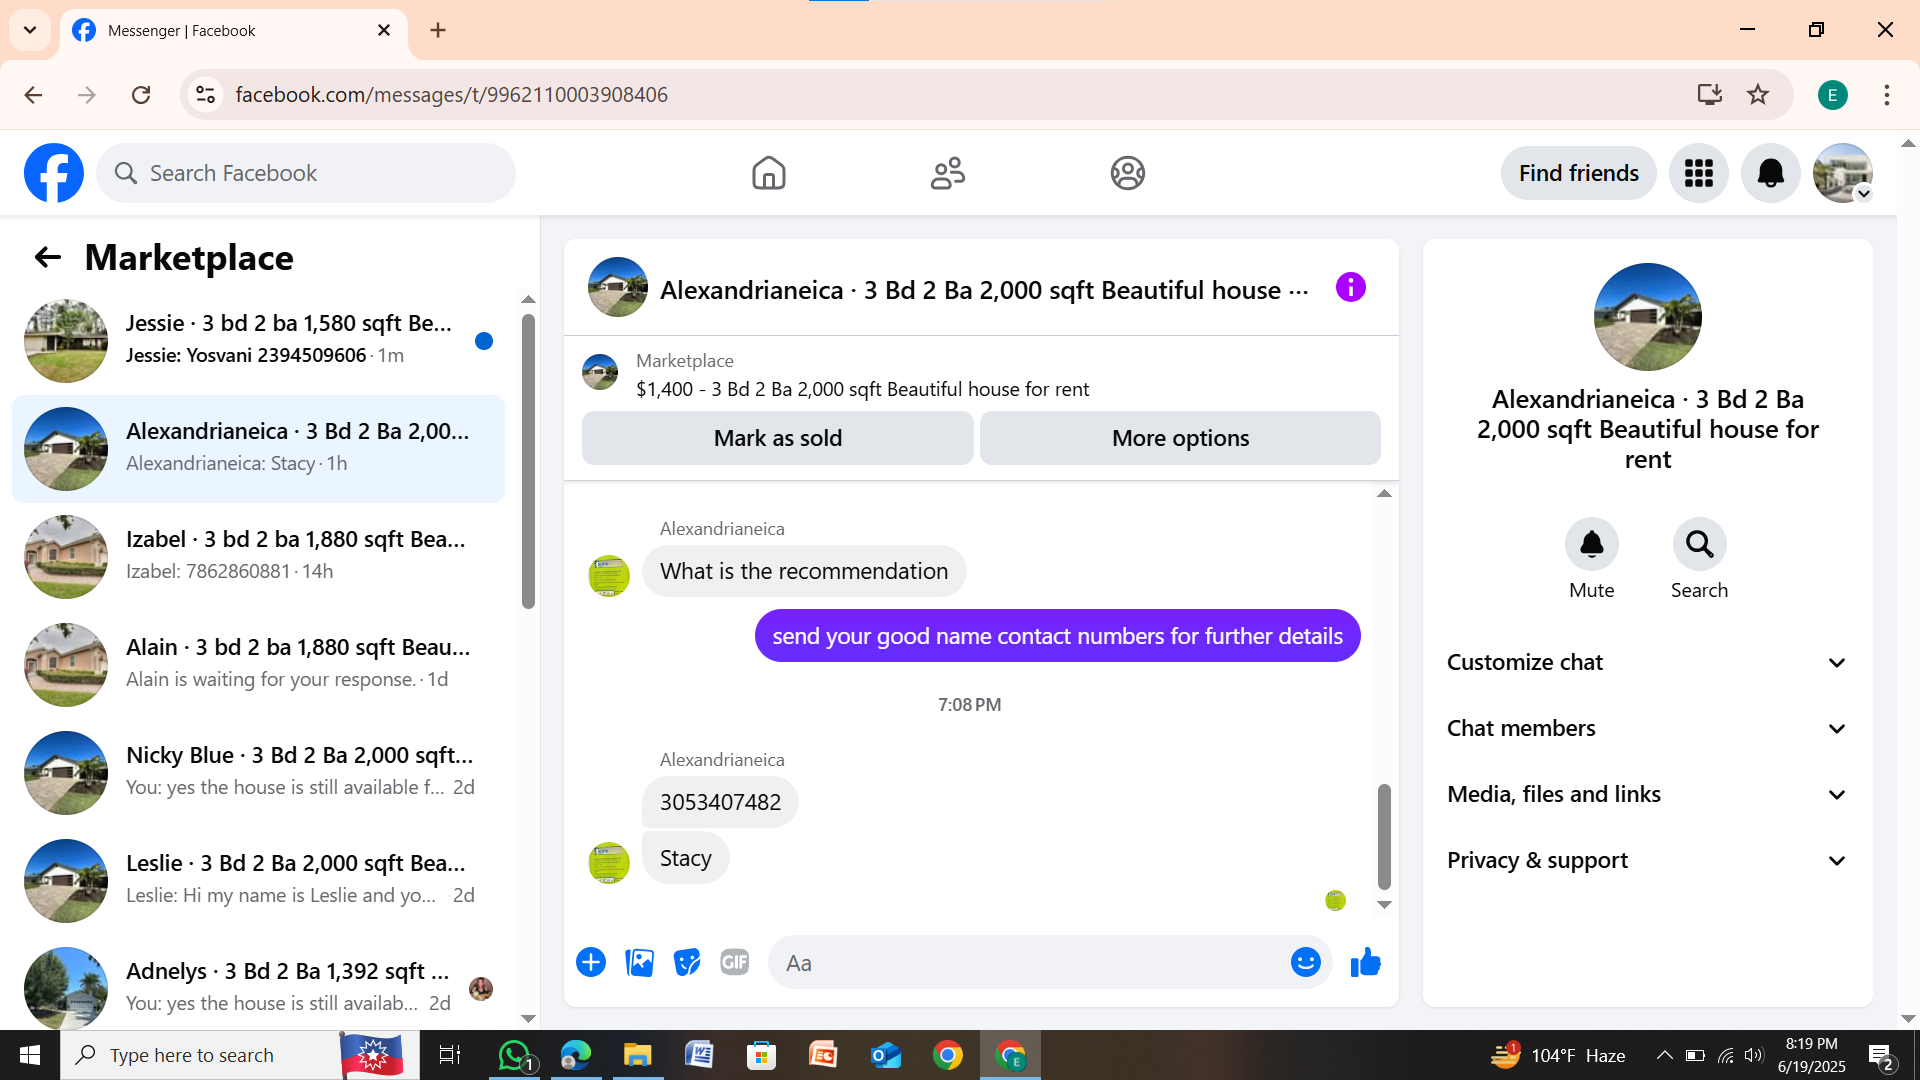Open the Menu grid icon

[x=1699, y=173]
